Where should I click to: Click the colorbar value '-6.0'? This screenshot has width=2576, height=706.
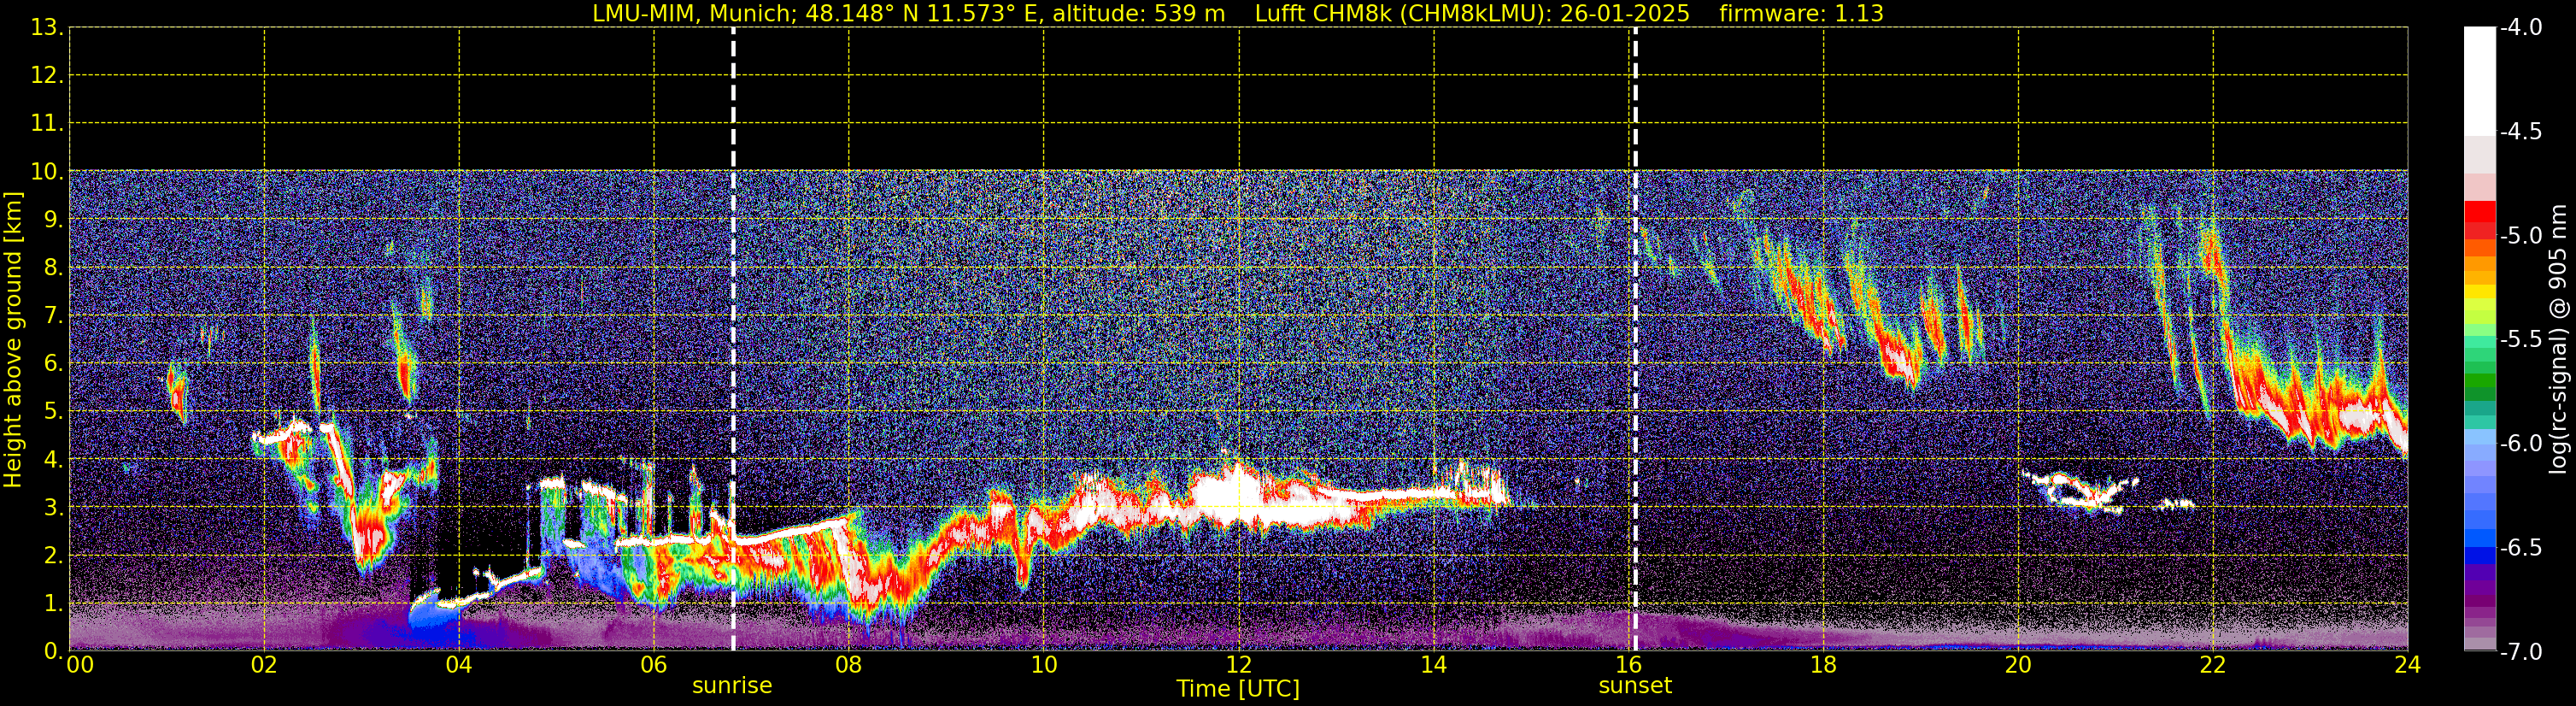point(2520,444)
